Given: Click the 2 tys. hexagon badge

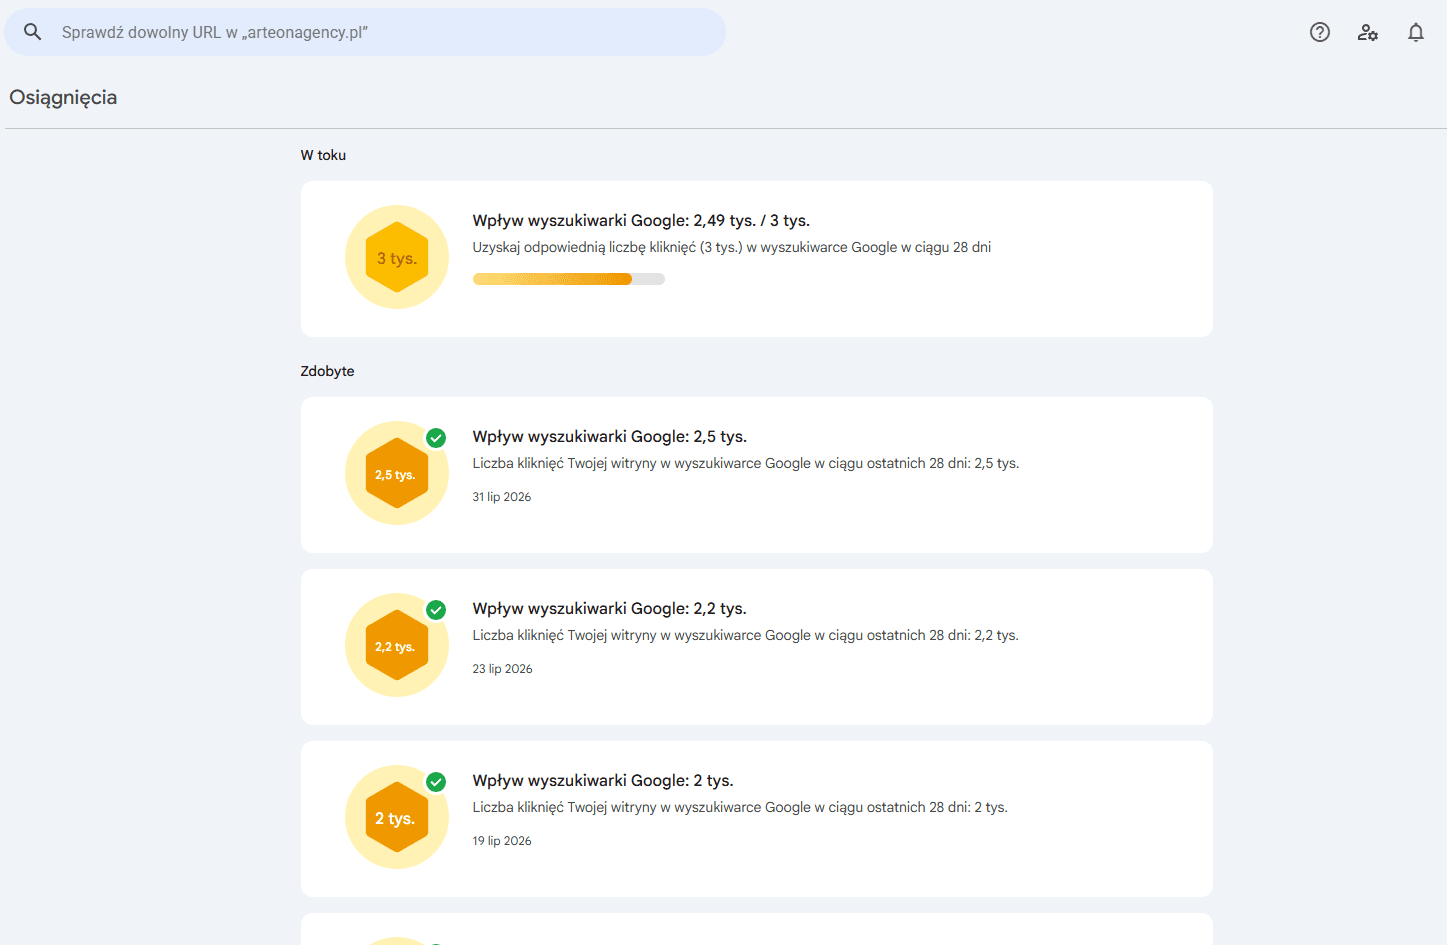Looking at the screenshot, I should (x=397, y=817).
